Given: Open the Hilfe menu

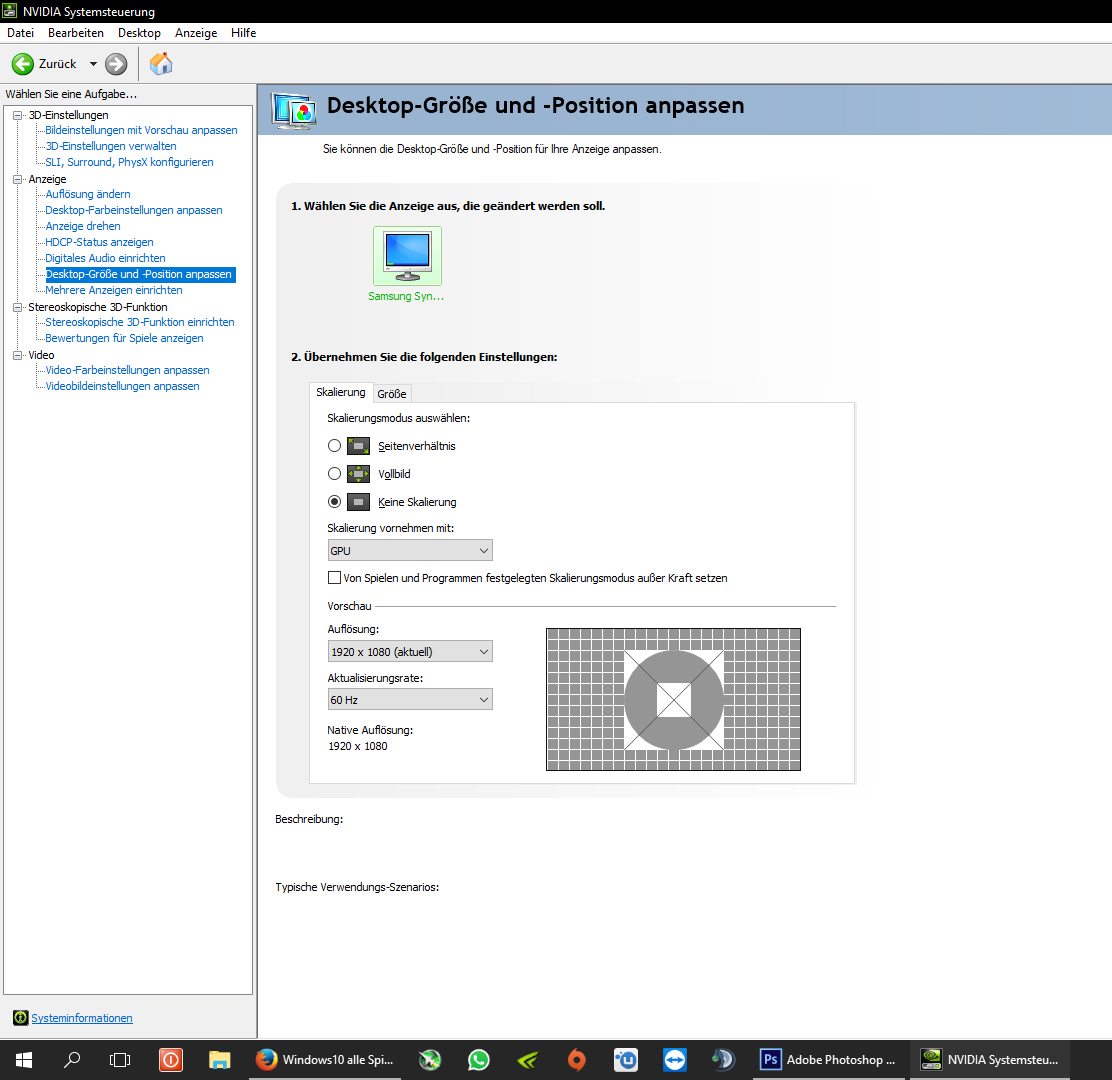Looking at the screenshot, I should click(243, 33).
